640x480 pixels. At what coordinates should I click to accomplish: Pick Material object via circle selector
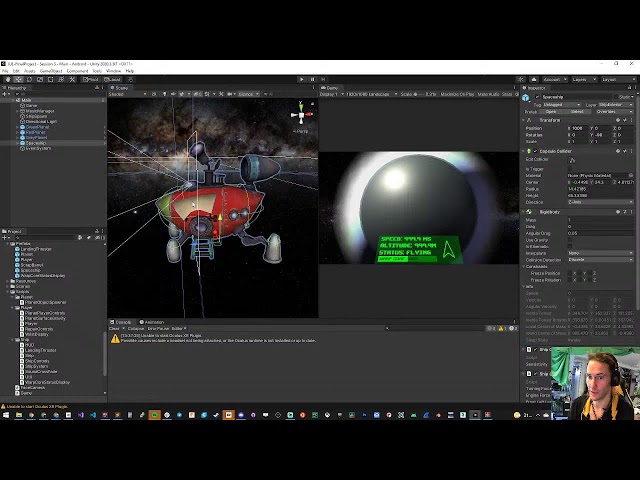(x=631, y=176)
